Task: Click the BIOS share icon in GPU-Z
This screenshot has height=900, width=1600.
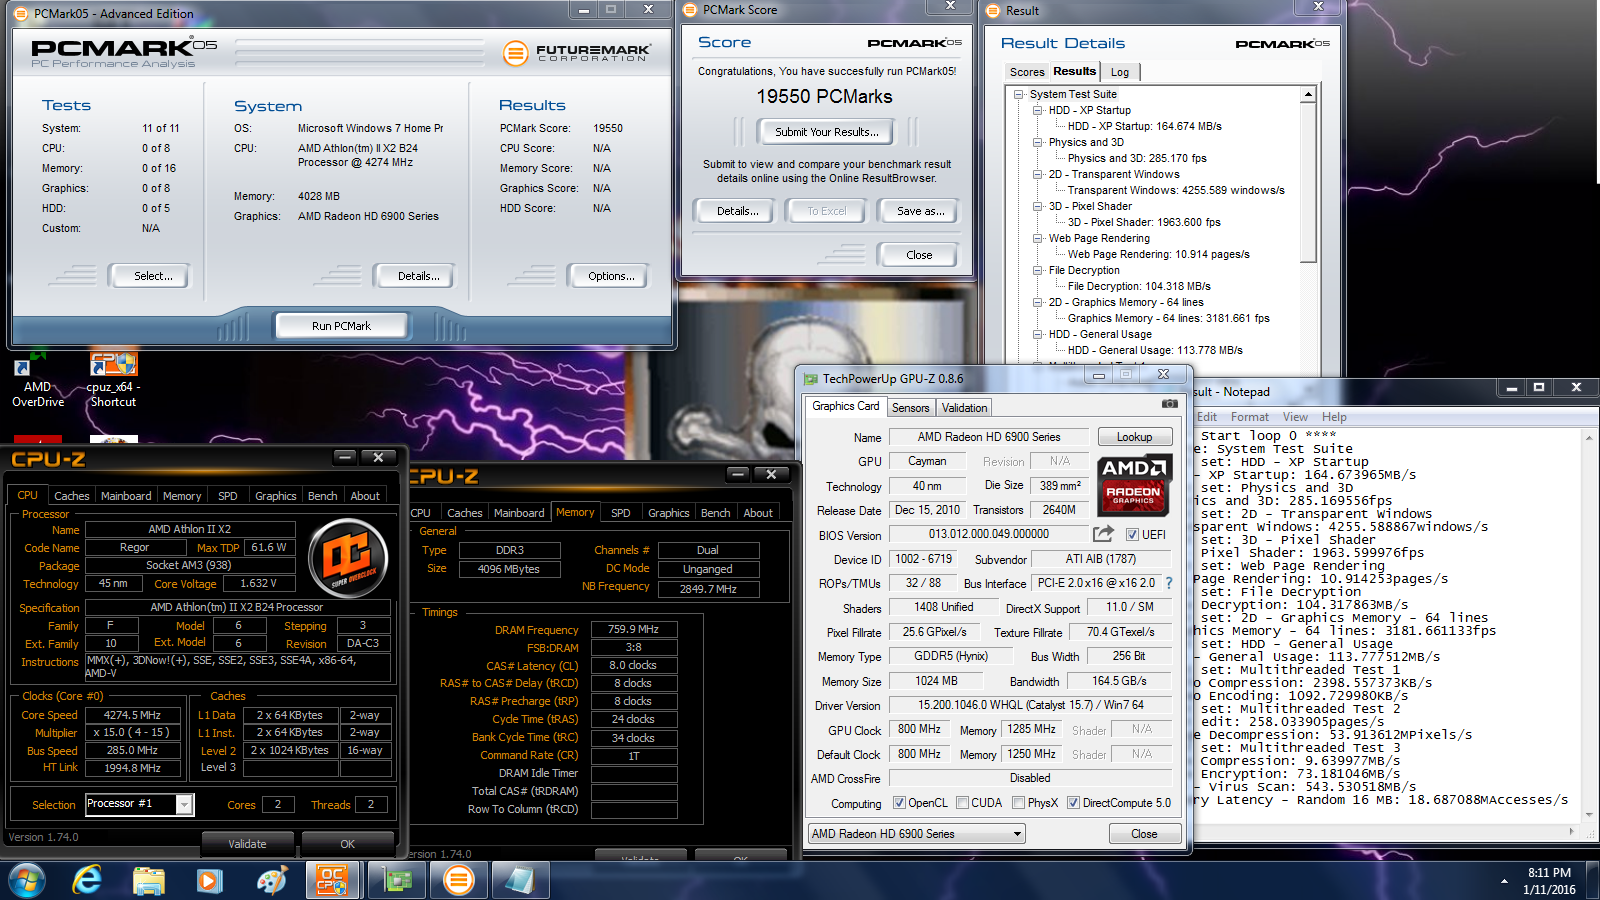Action: (x=1103, y=534)
